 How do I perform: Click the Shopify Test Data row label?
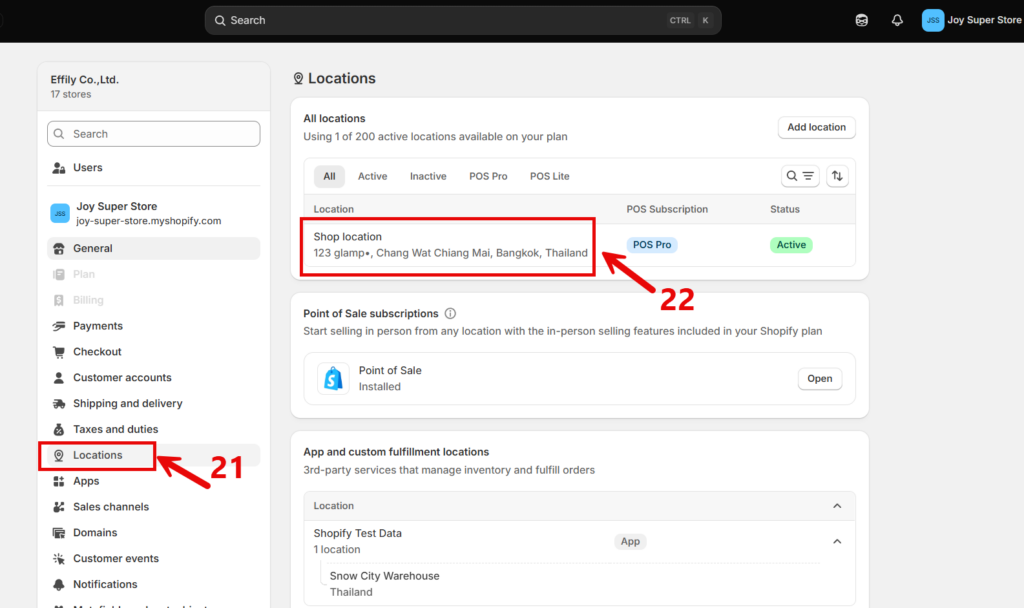[x=358, y=534]
